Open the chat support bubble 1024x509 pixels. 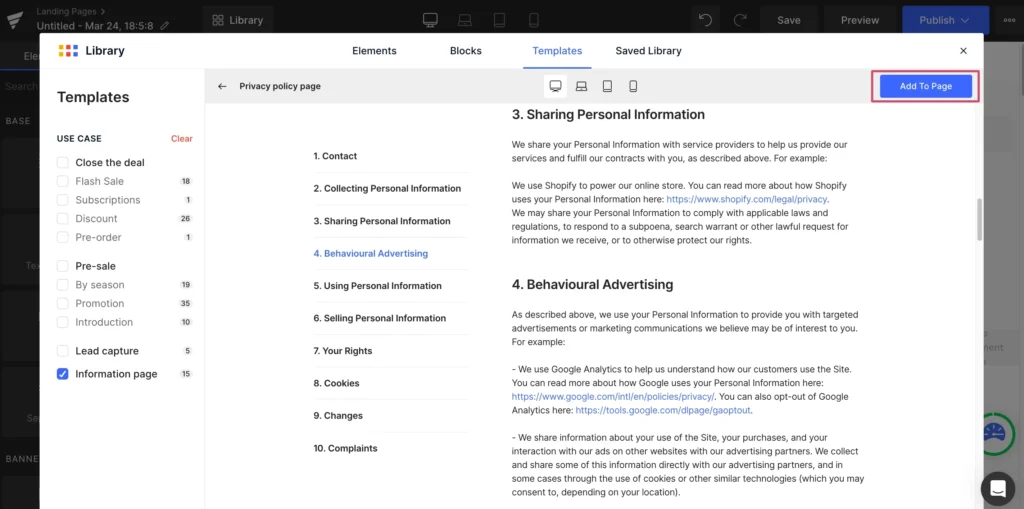[997, 488]
